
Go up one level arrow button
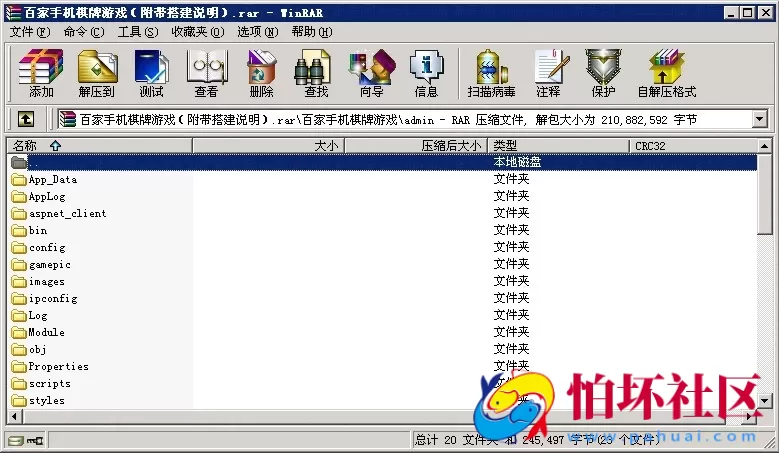tap(26, 119)
